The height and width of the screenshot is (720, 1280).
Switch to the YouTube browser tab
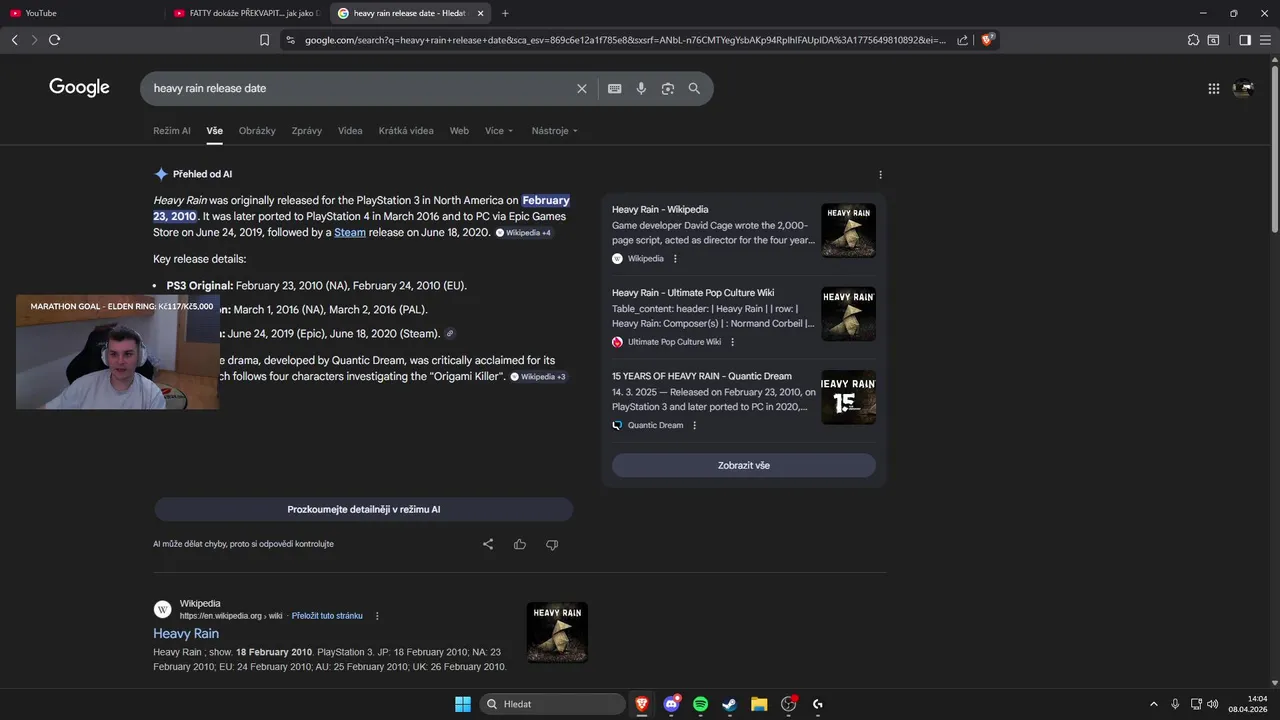[80, 13]
